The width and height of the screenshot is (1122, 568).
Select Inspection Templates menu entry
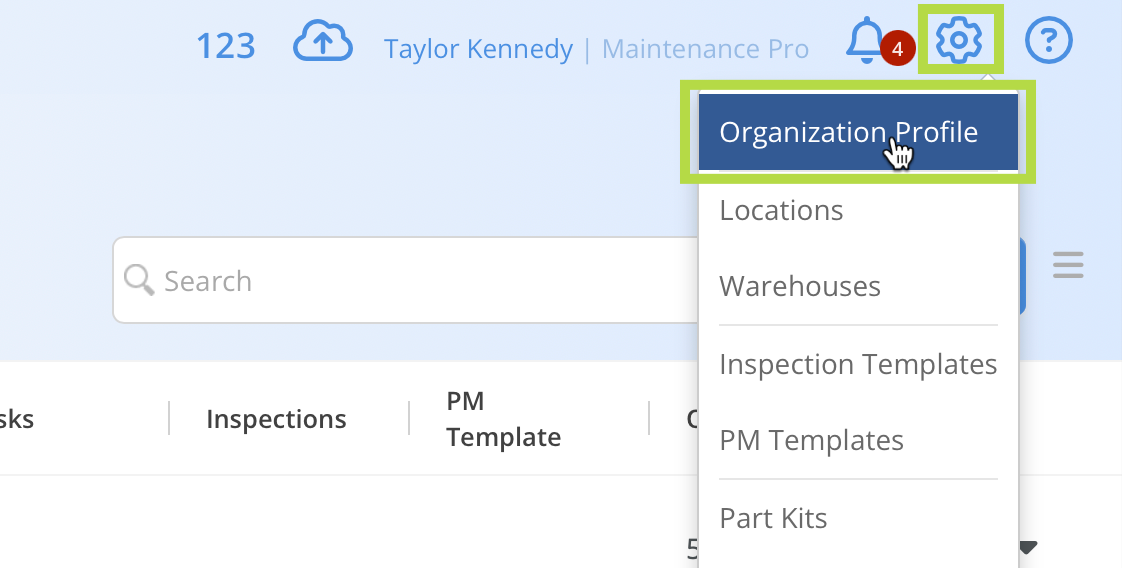click(858, 364)
